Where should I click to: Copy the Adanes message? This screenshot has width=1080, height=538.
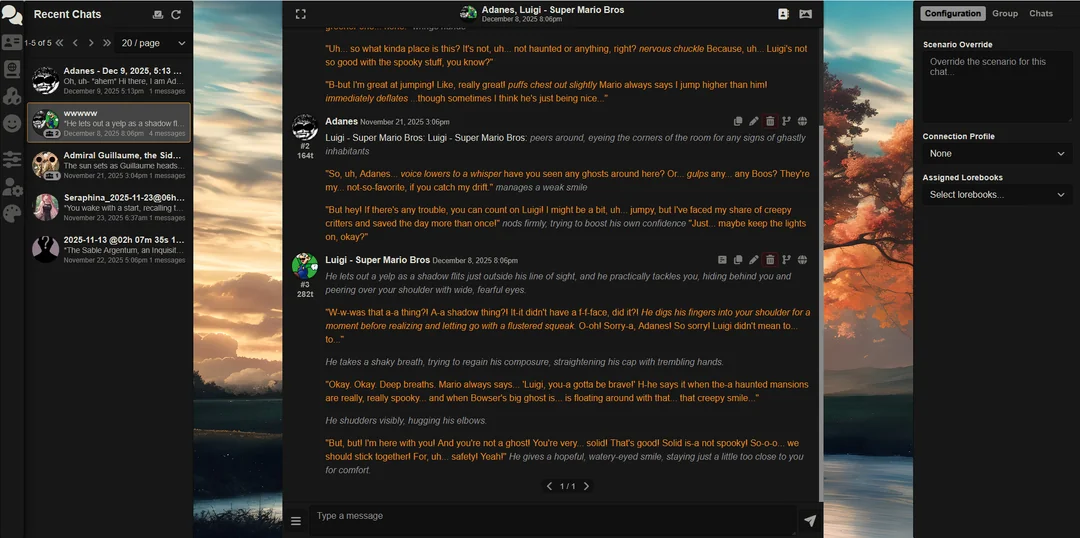coord(738,121)
